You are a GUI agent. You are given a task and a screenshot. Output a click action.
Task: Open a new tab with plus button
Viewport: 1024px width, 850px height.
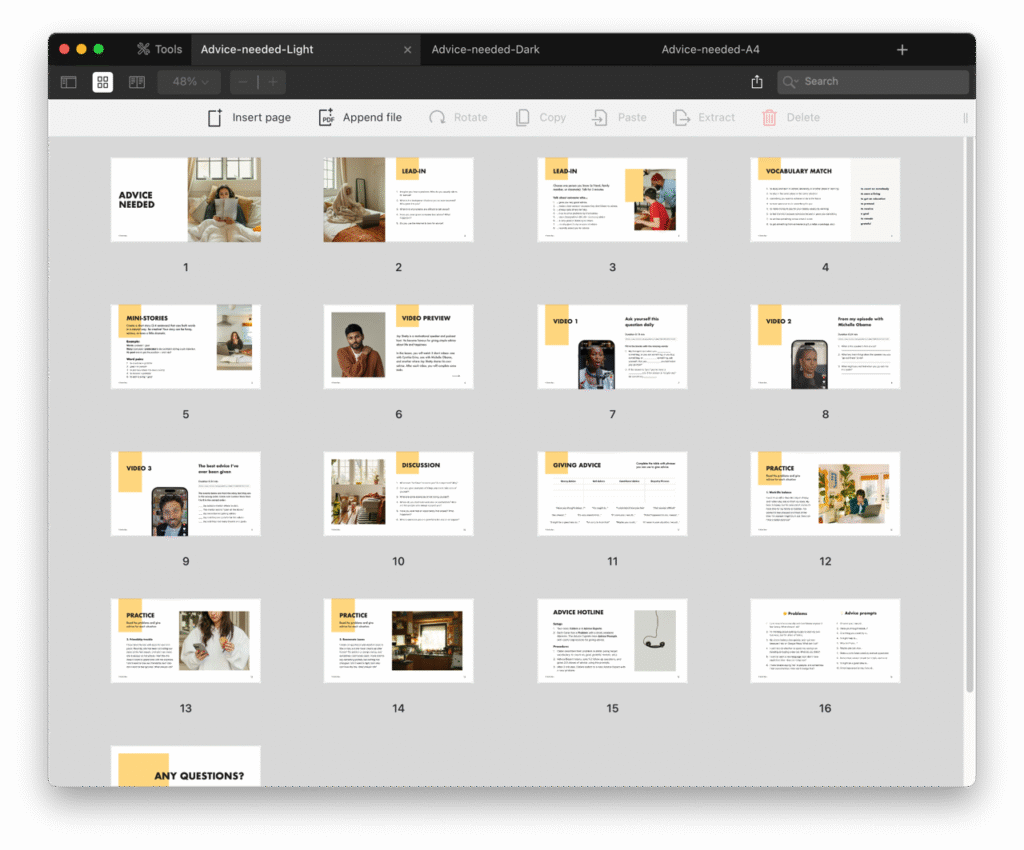pos(902,49)
